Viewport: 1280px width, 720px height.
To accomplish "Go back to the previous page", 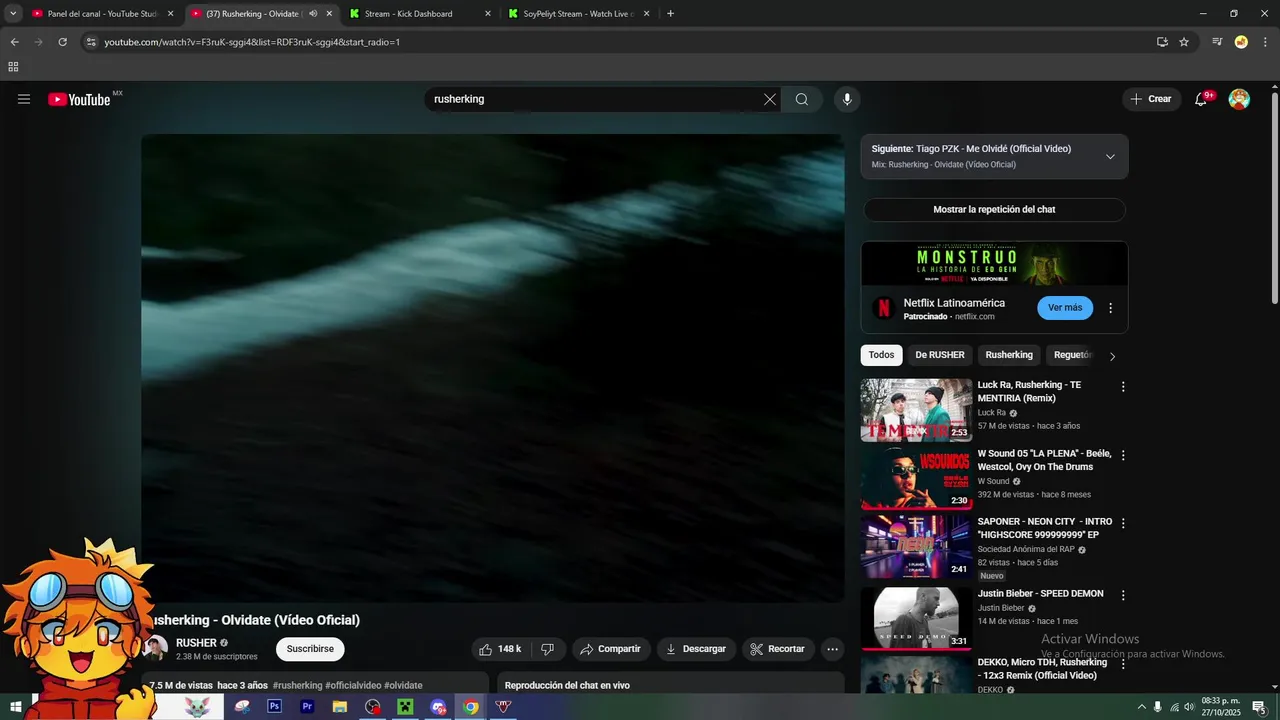I will [14, 42].
